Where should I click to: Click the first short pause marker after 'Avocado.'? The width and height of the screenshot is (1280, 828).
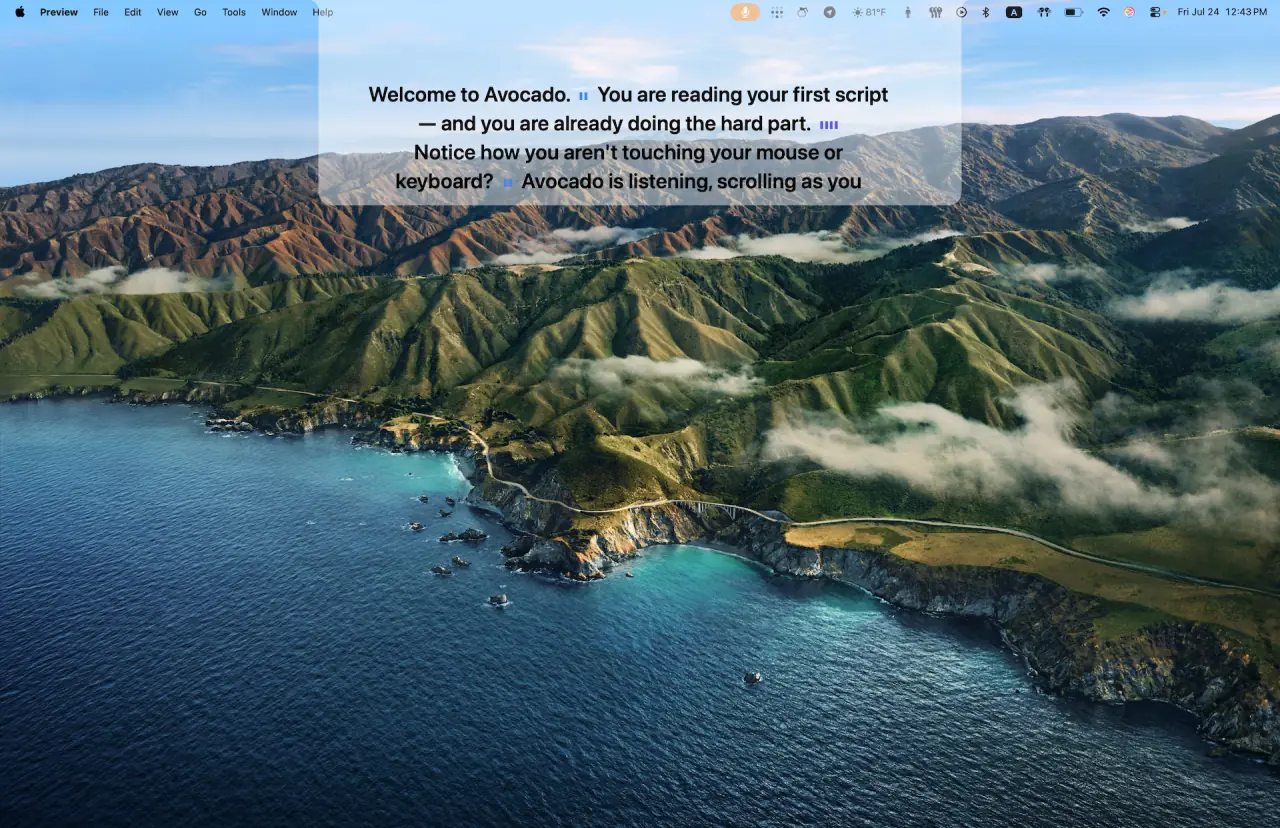point(583,96)
